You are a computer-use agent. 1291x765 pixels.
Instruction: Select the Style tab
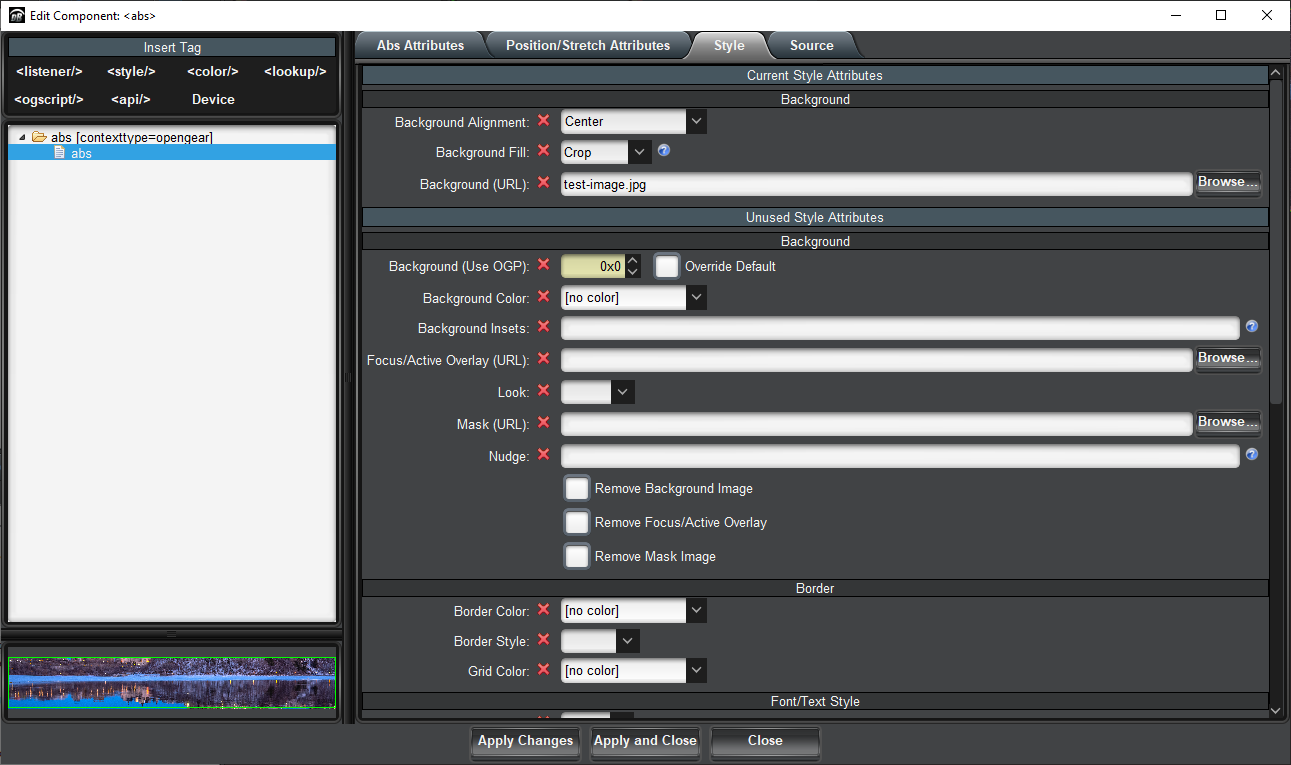pos(729,45)
